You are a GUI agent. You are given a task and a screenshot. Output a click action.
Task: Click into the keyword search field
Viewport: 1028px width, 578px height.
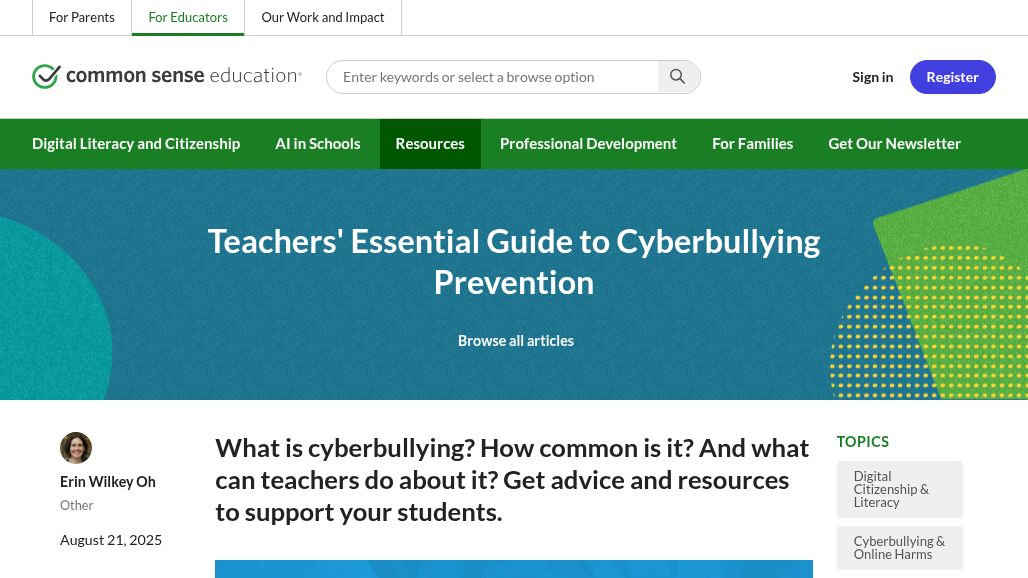492,77
